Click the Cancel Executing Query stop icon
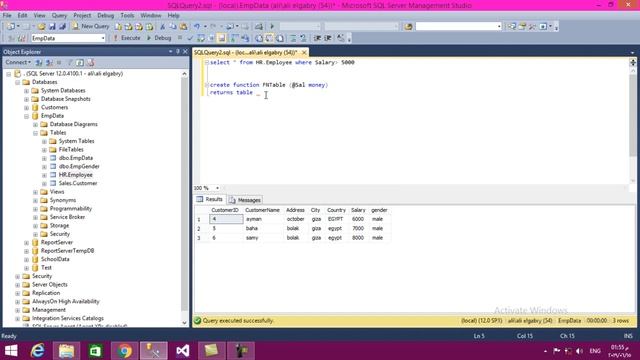 pos(180,38)
